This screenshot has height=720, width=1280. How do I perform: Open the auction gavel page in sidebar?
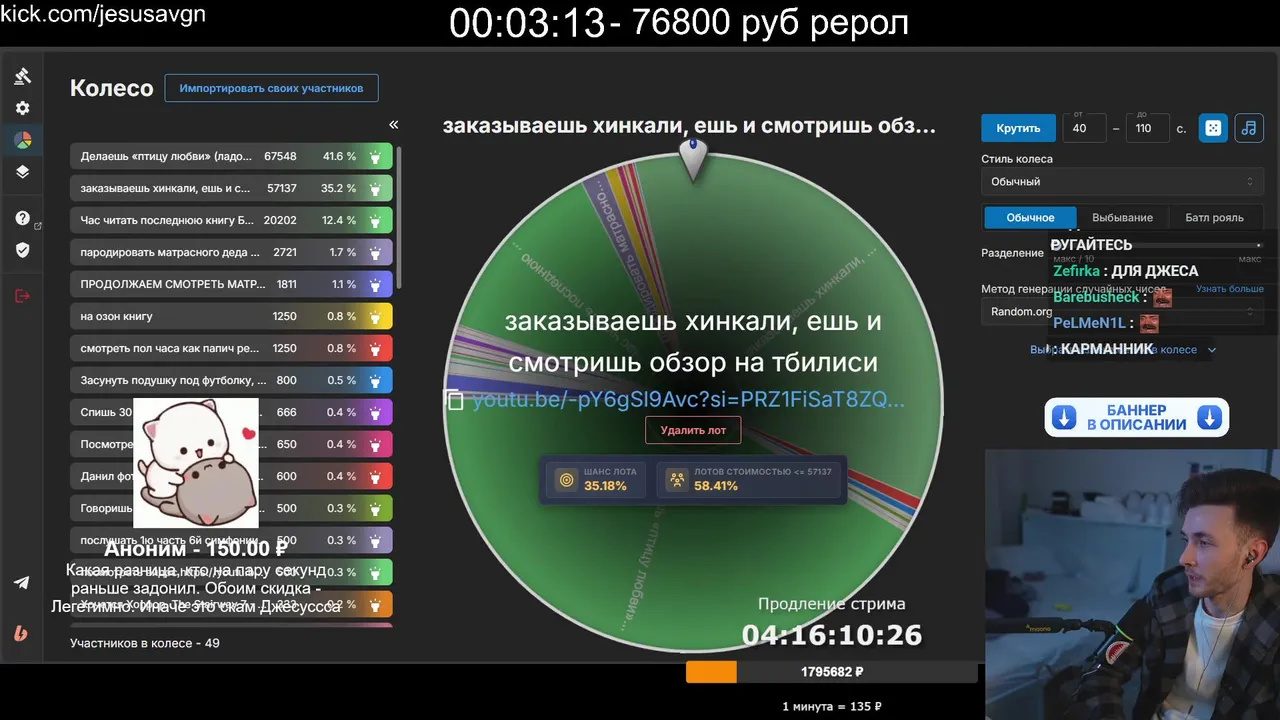pos(22,76)
